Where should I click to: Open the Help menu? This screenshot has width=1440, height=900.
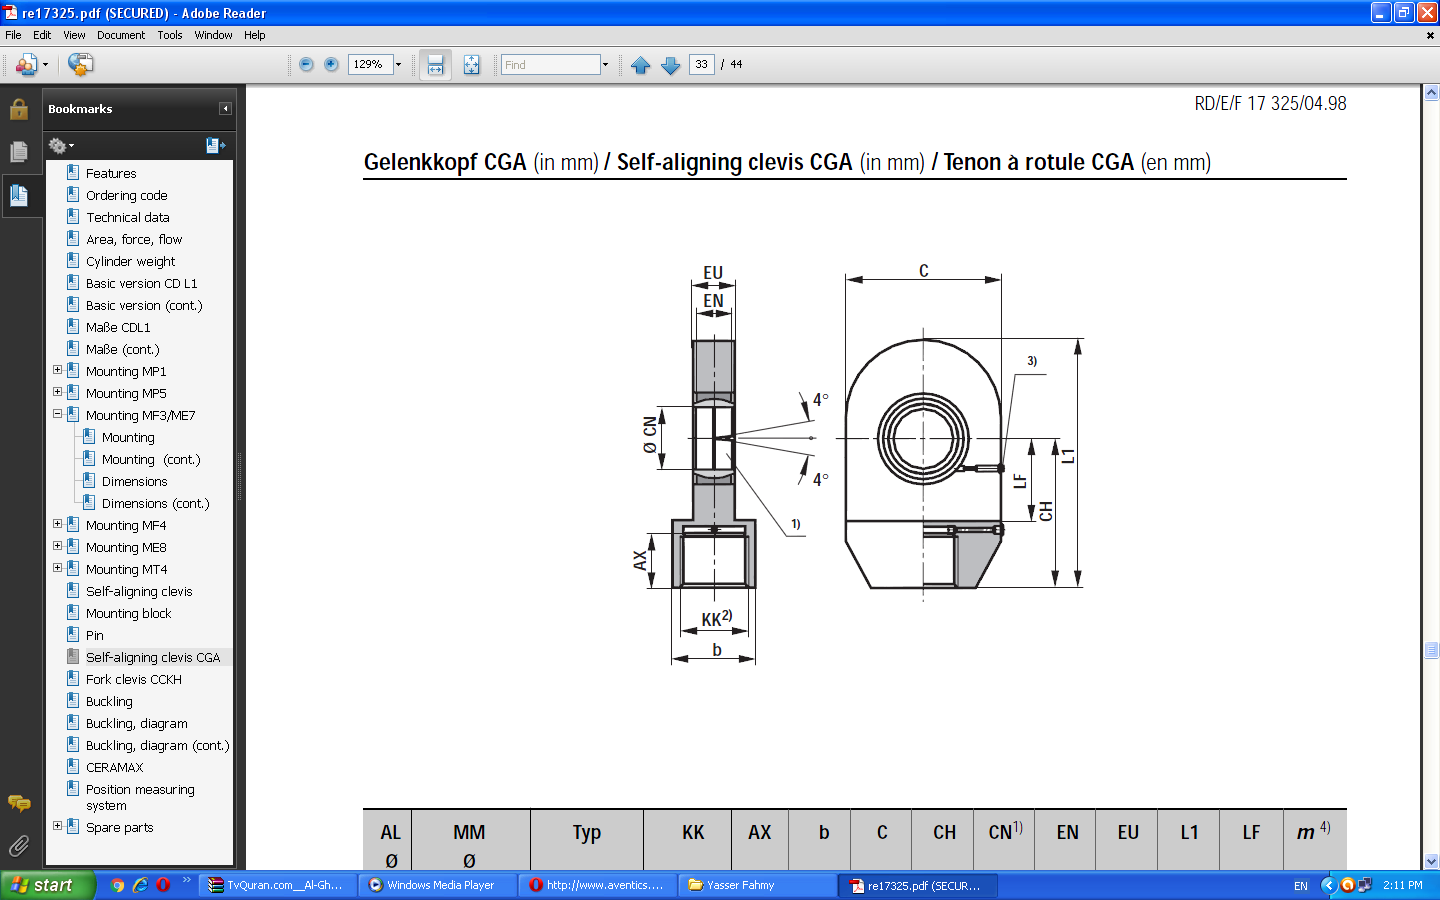pyautogui.click(x=255, y=35)
